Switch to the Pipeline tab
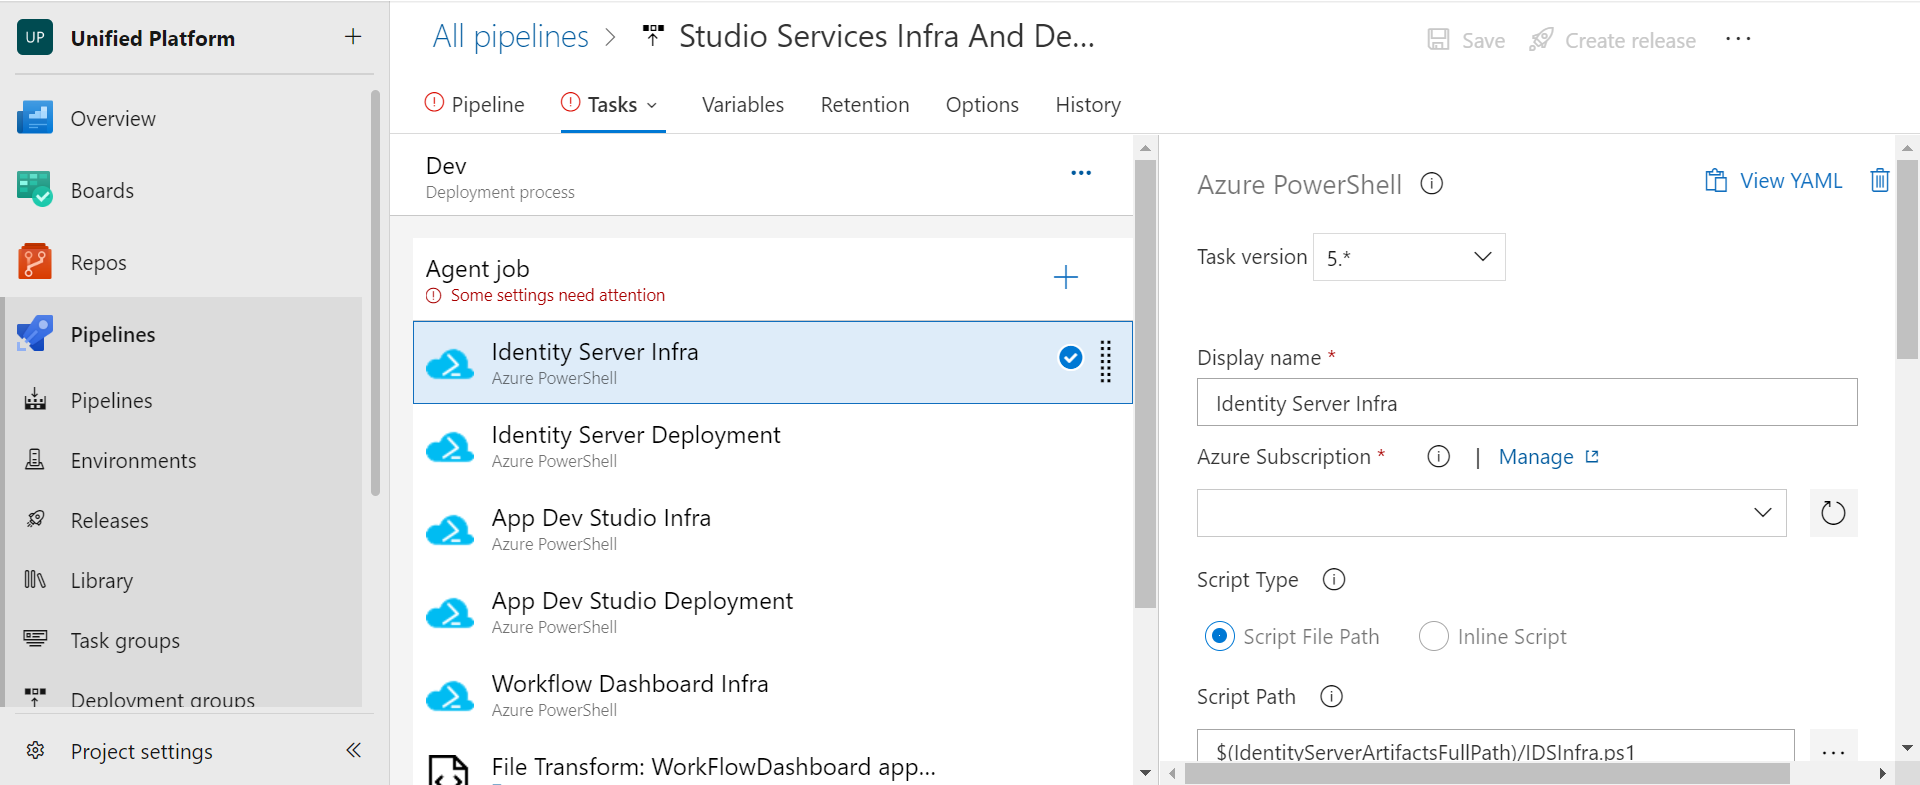 point(475,104)
